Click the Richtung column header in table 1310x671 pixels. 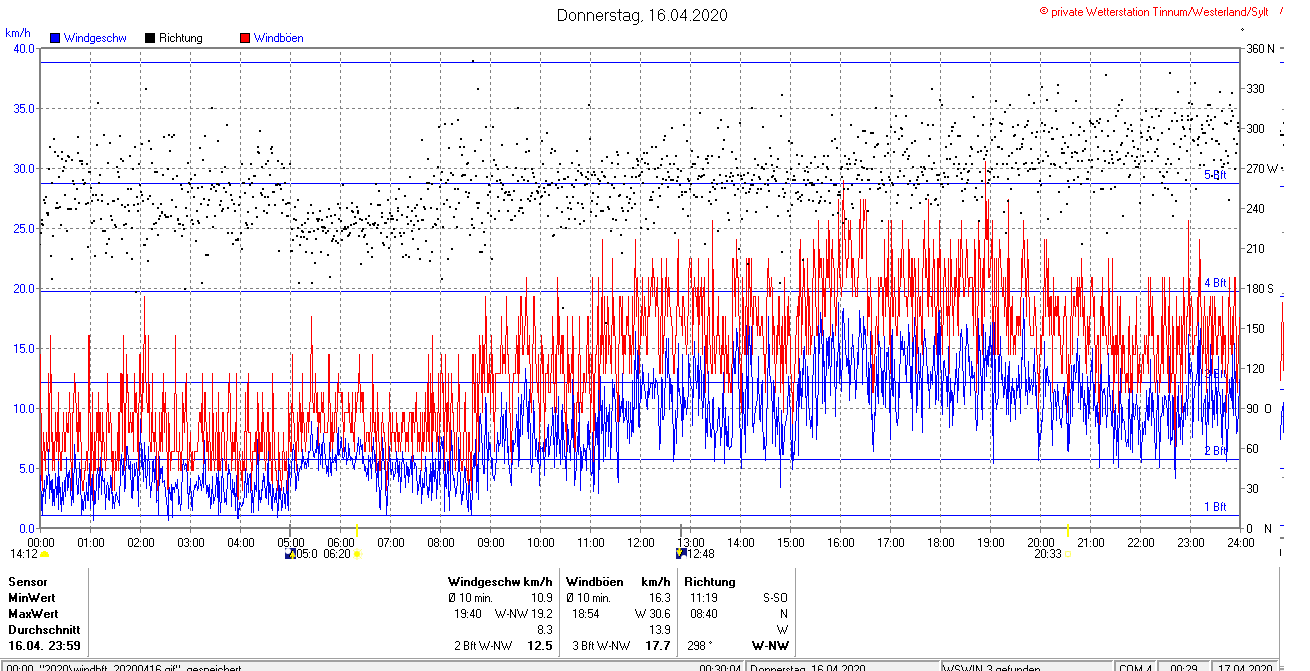710,581
